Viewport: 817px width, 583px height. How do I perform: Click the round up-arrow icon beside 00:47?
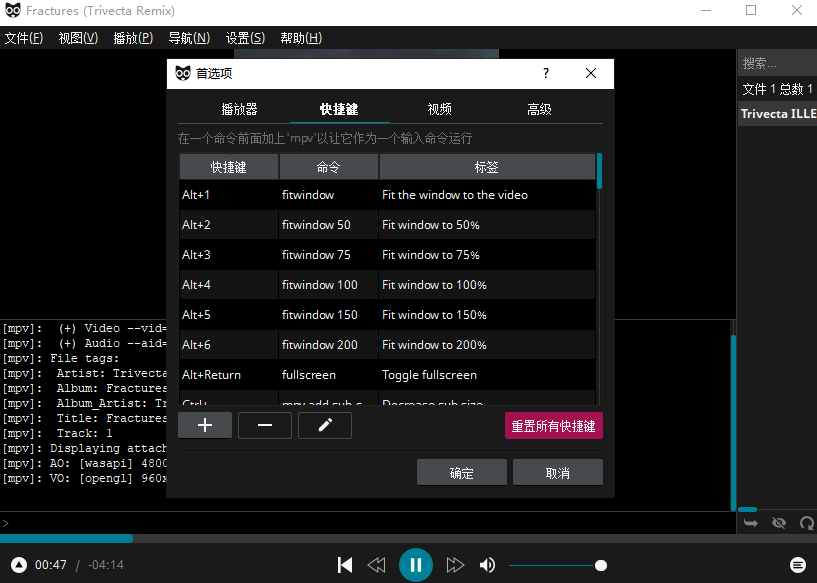[19, 565]
